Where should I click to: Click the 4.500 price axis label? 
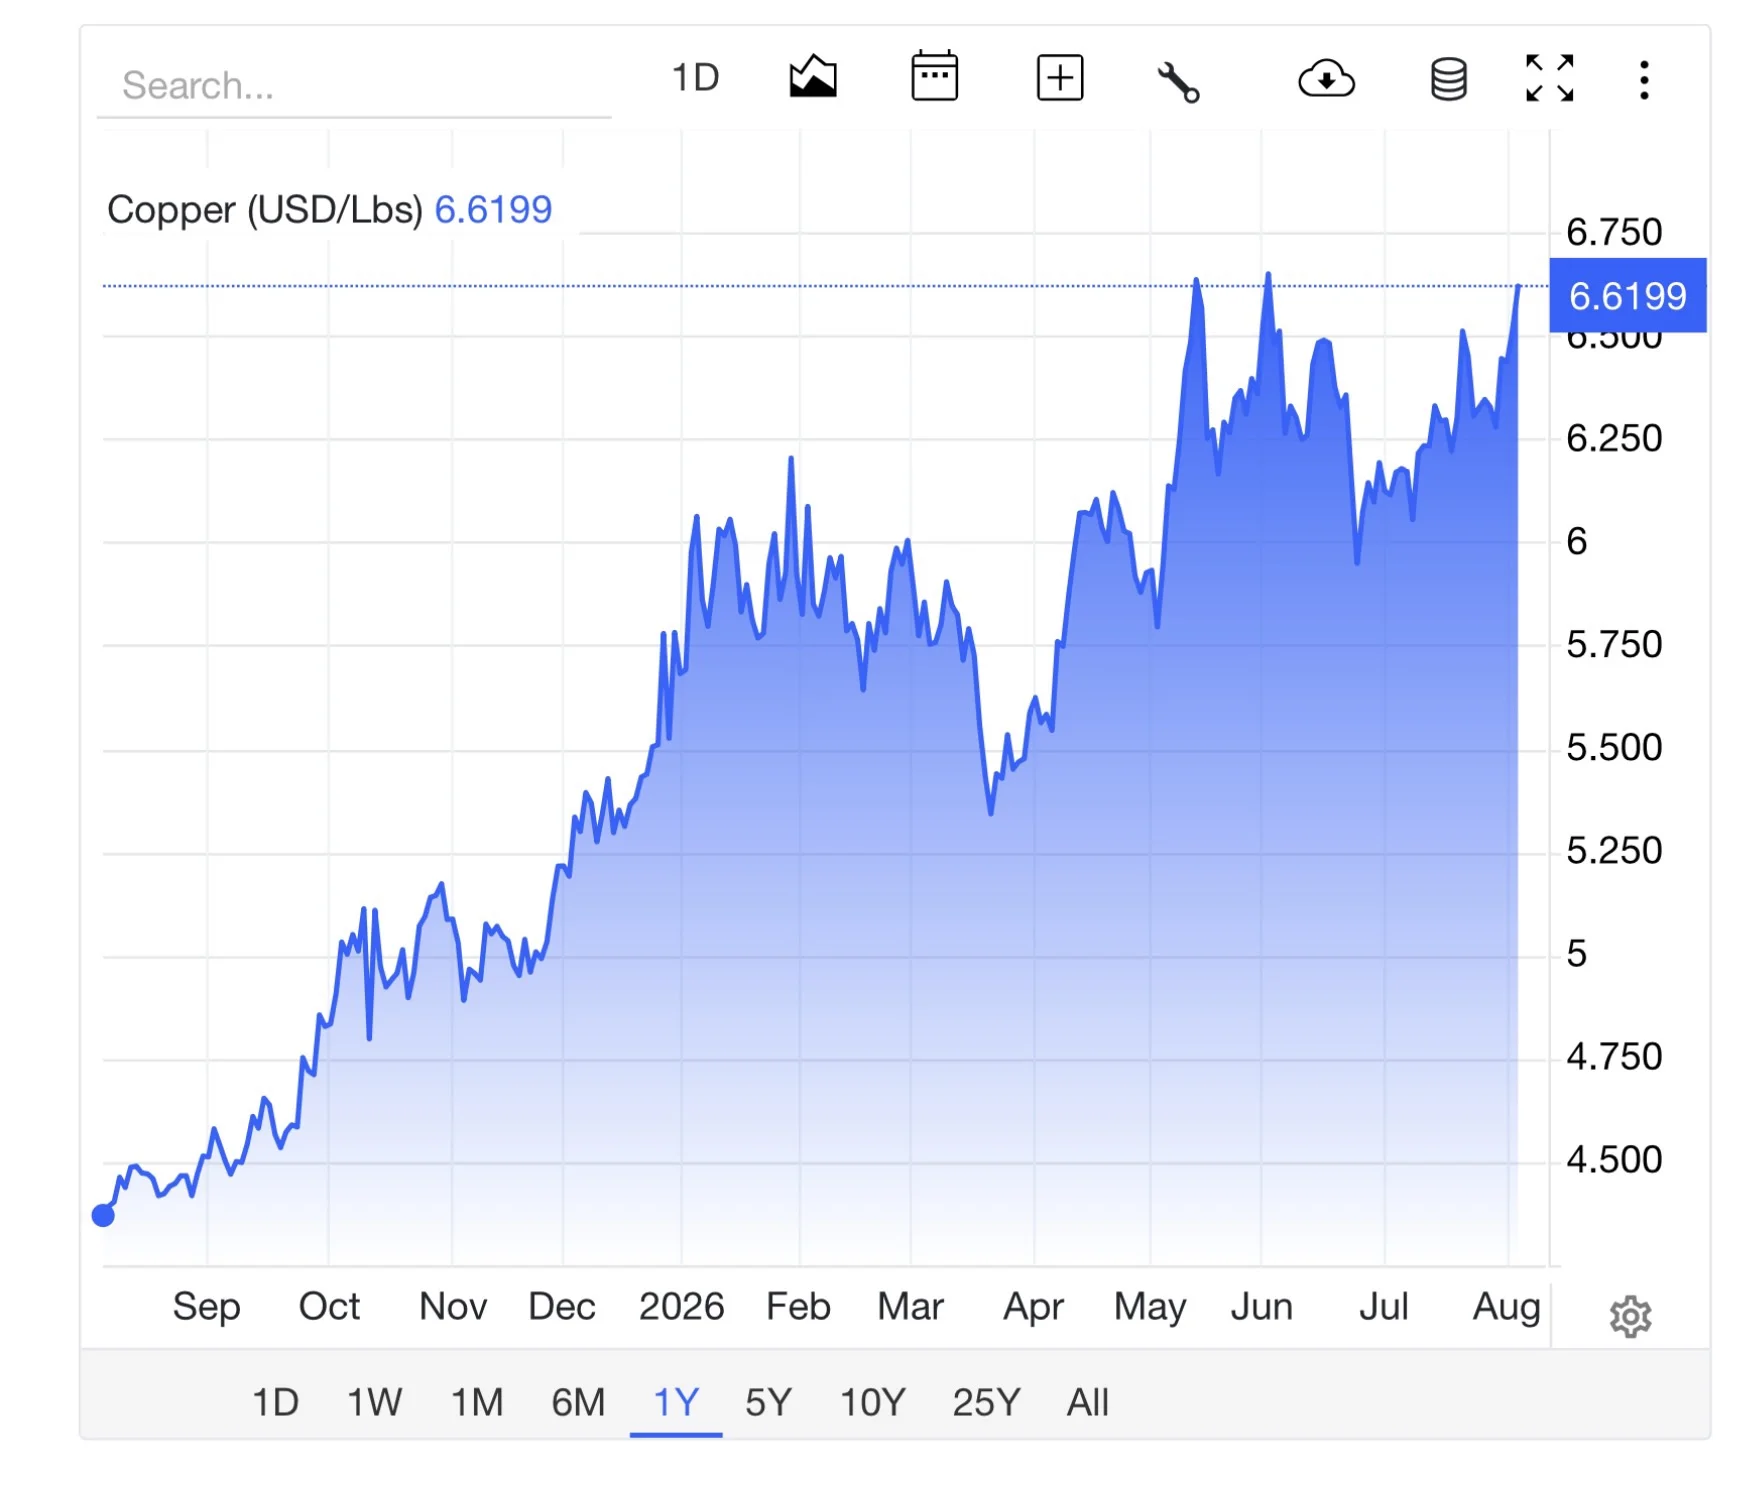[x=1614, y=1159]
